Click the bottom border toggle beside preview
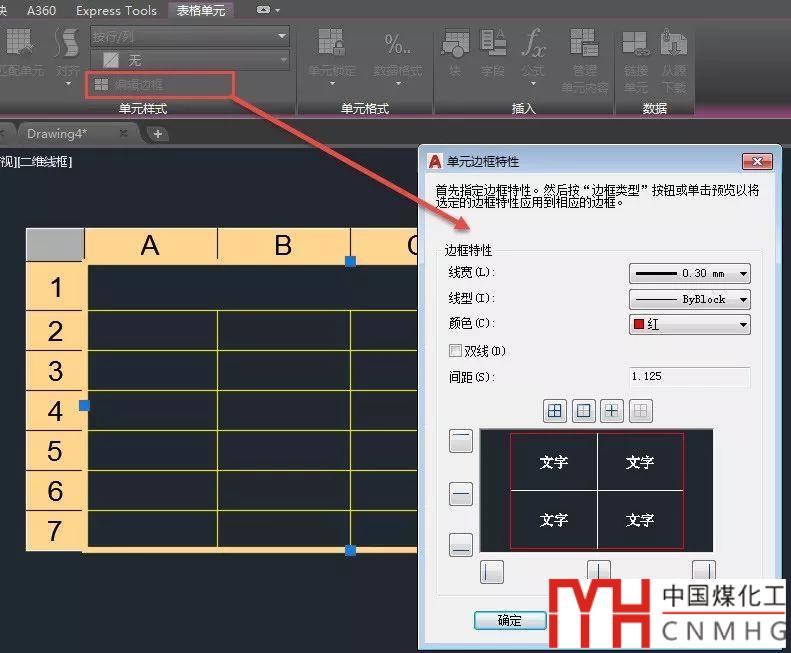Image resolution: width=791 pixels, height=653 pixels. pos(461,545)
